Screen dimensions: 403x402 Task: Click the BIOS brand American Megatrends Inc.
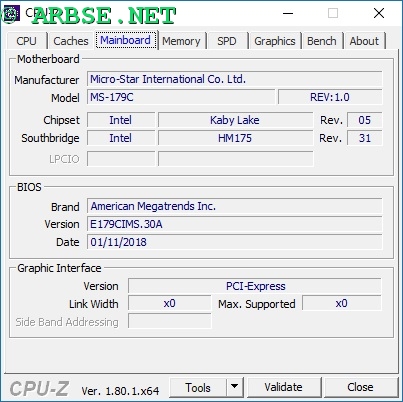[234, 206]
